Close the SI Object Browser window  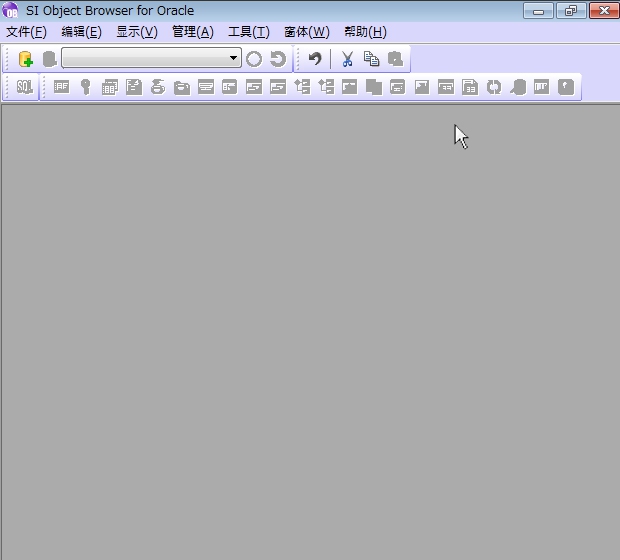pyautogui.click(x=604, y=11)
